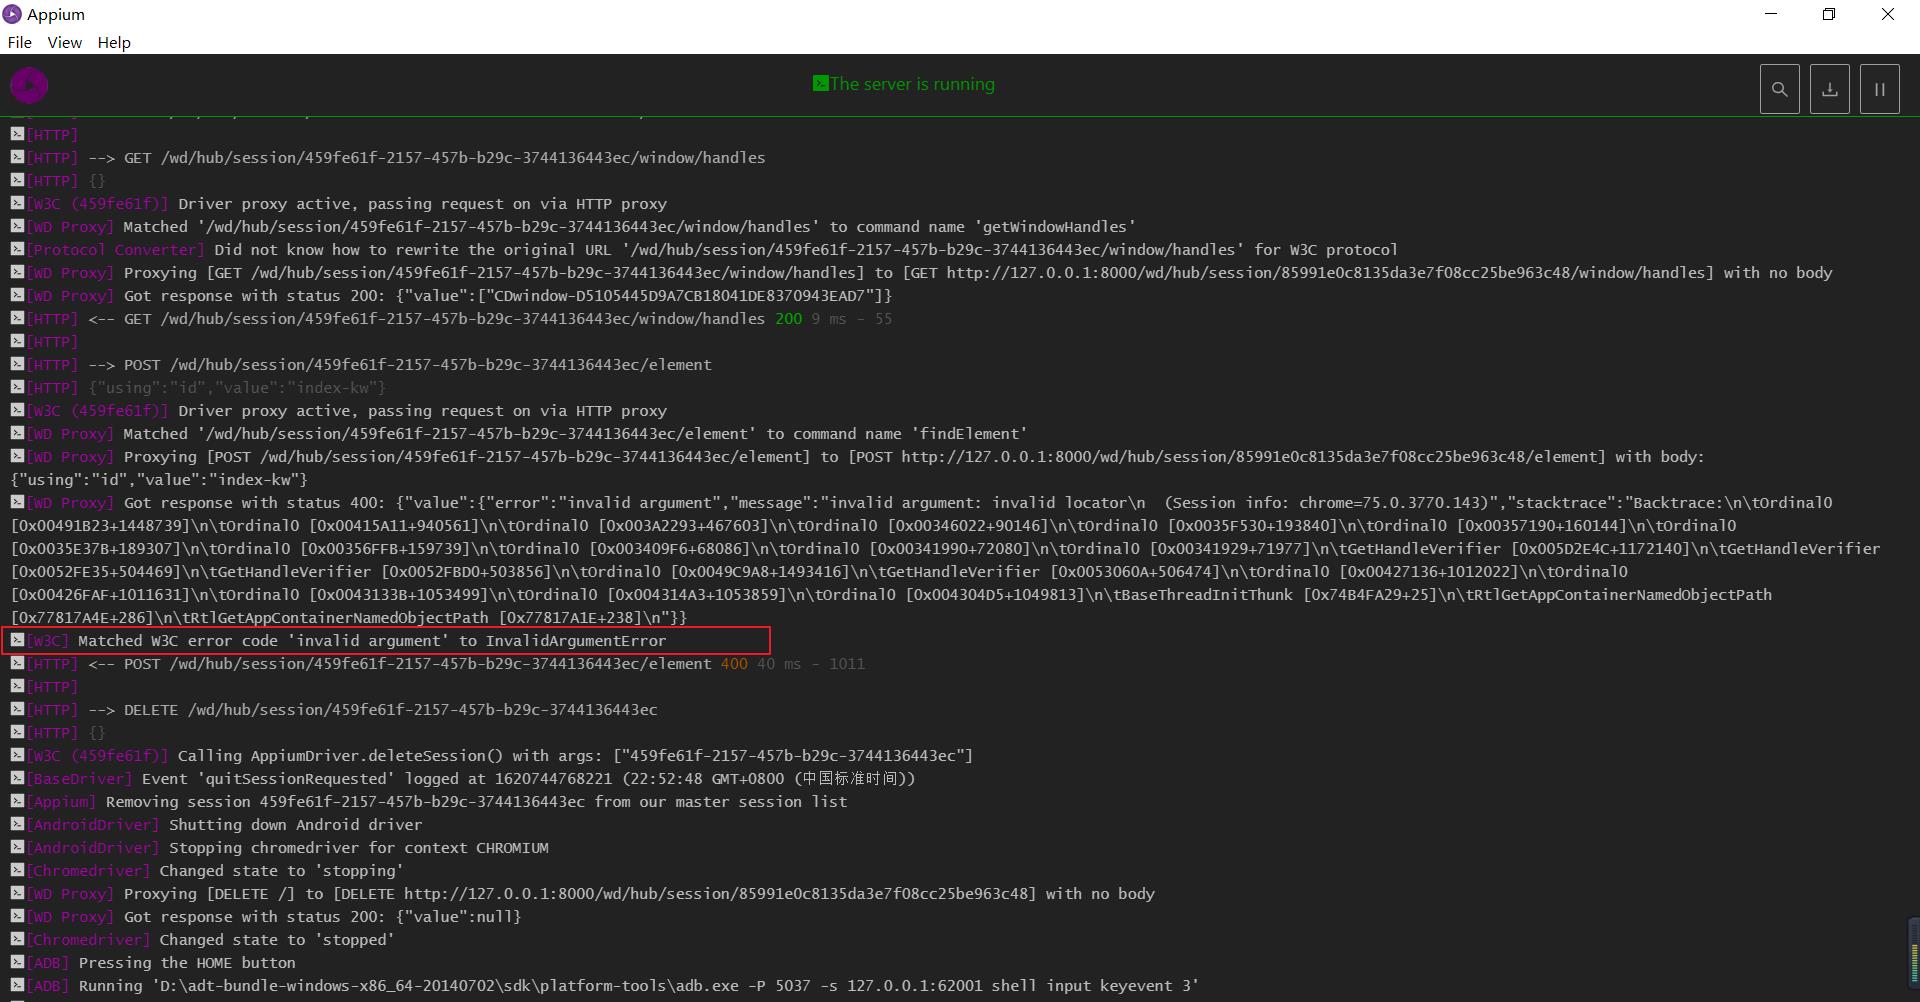Click the terminal icon beside server status

[820, 83]
